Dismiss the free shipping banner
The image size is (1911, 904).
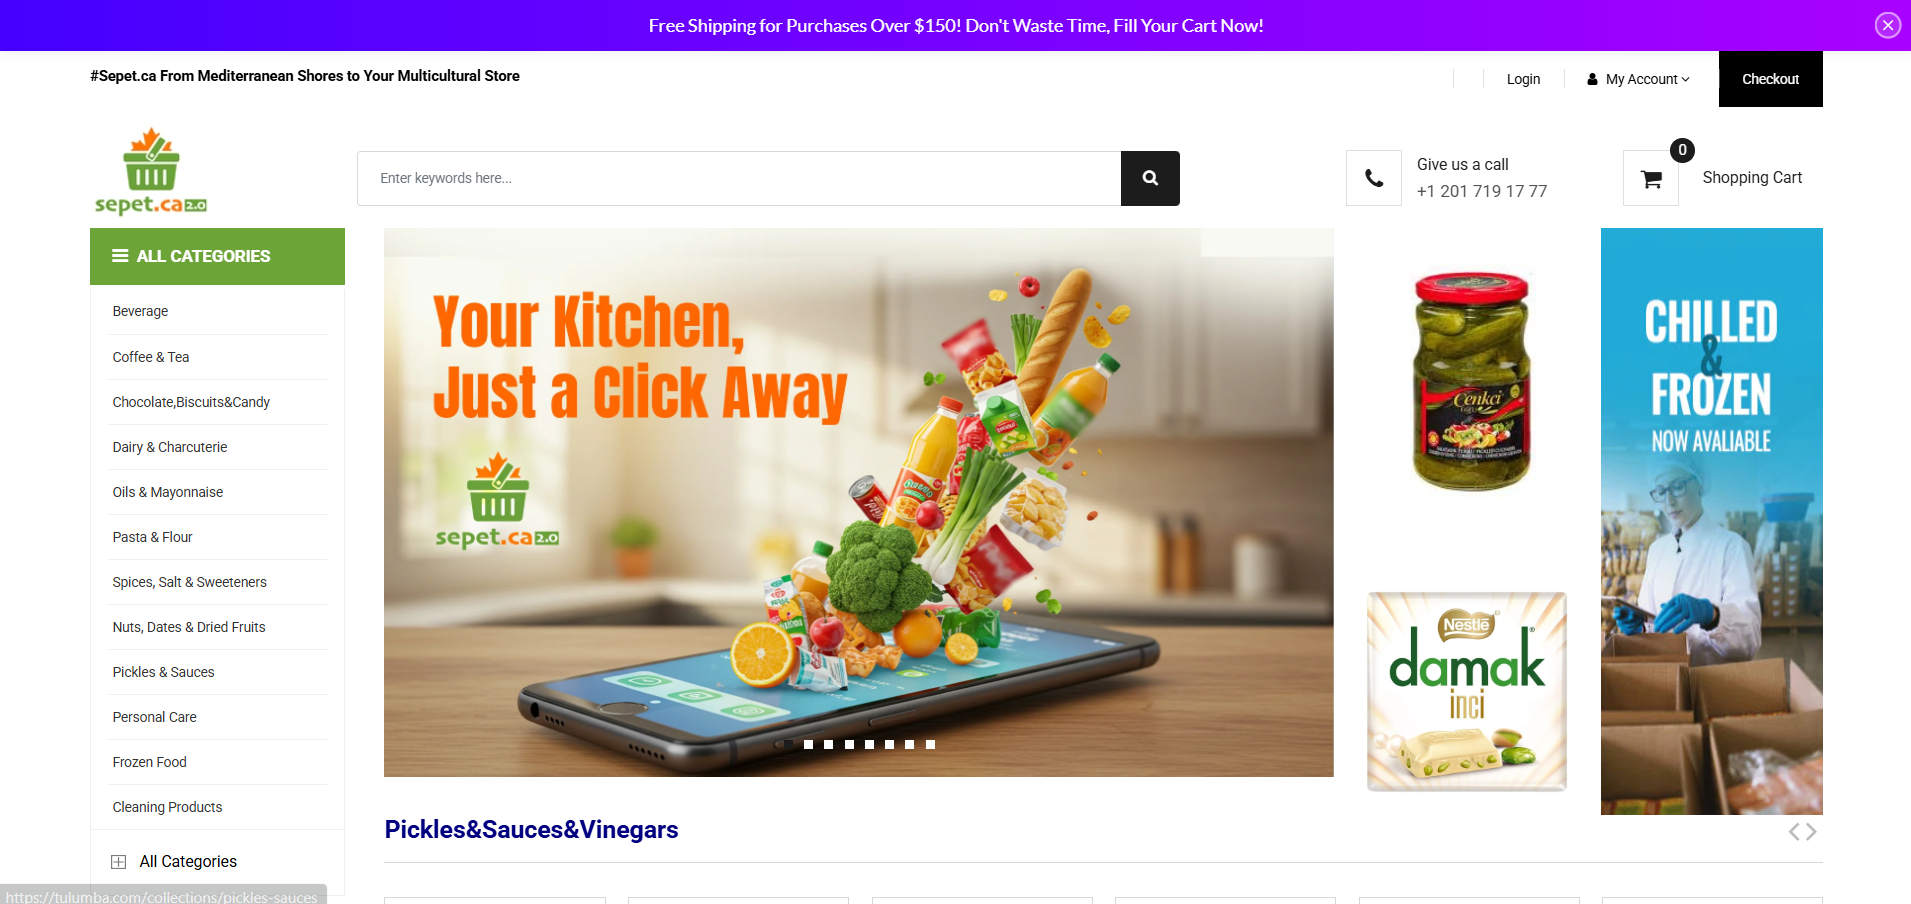[1887, 25]
